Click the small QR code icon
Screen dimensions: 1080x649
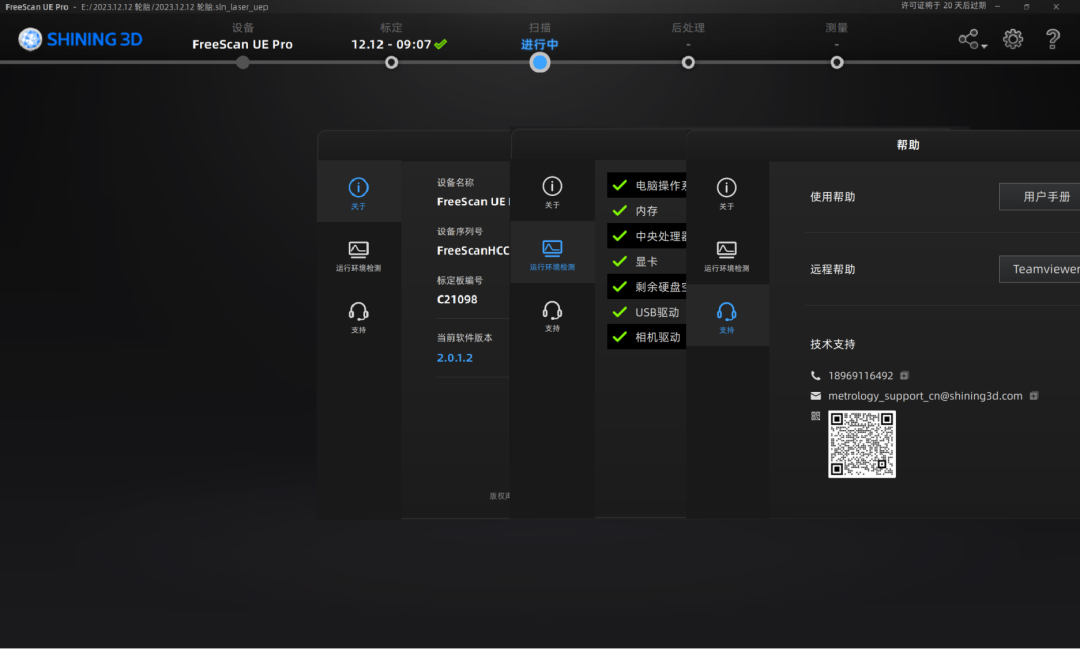click(816, 415)
